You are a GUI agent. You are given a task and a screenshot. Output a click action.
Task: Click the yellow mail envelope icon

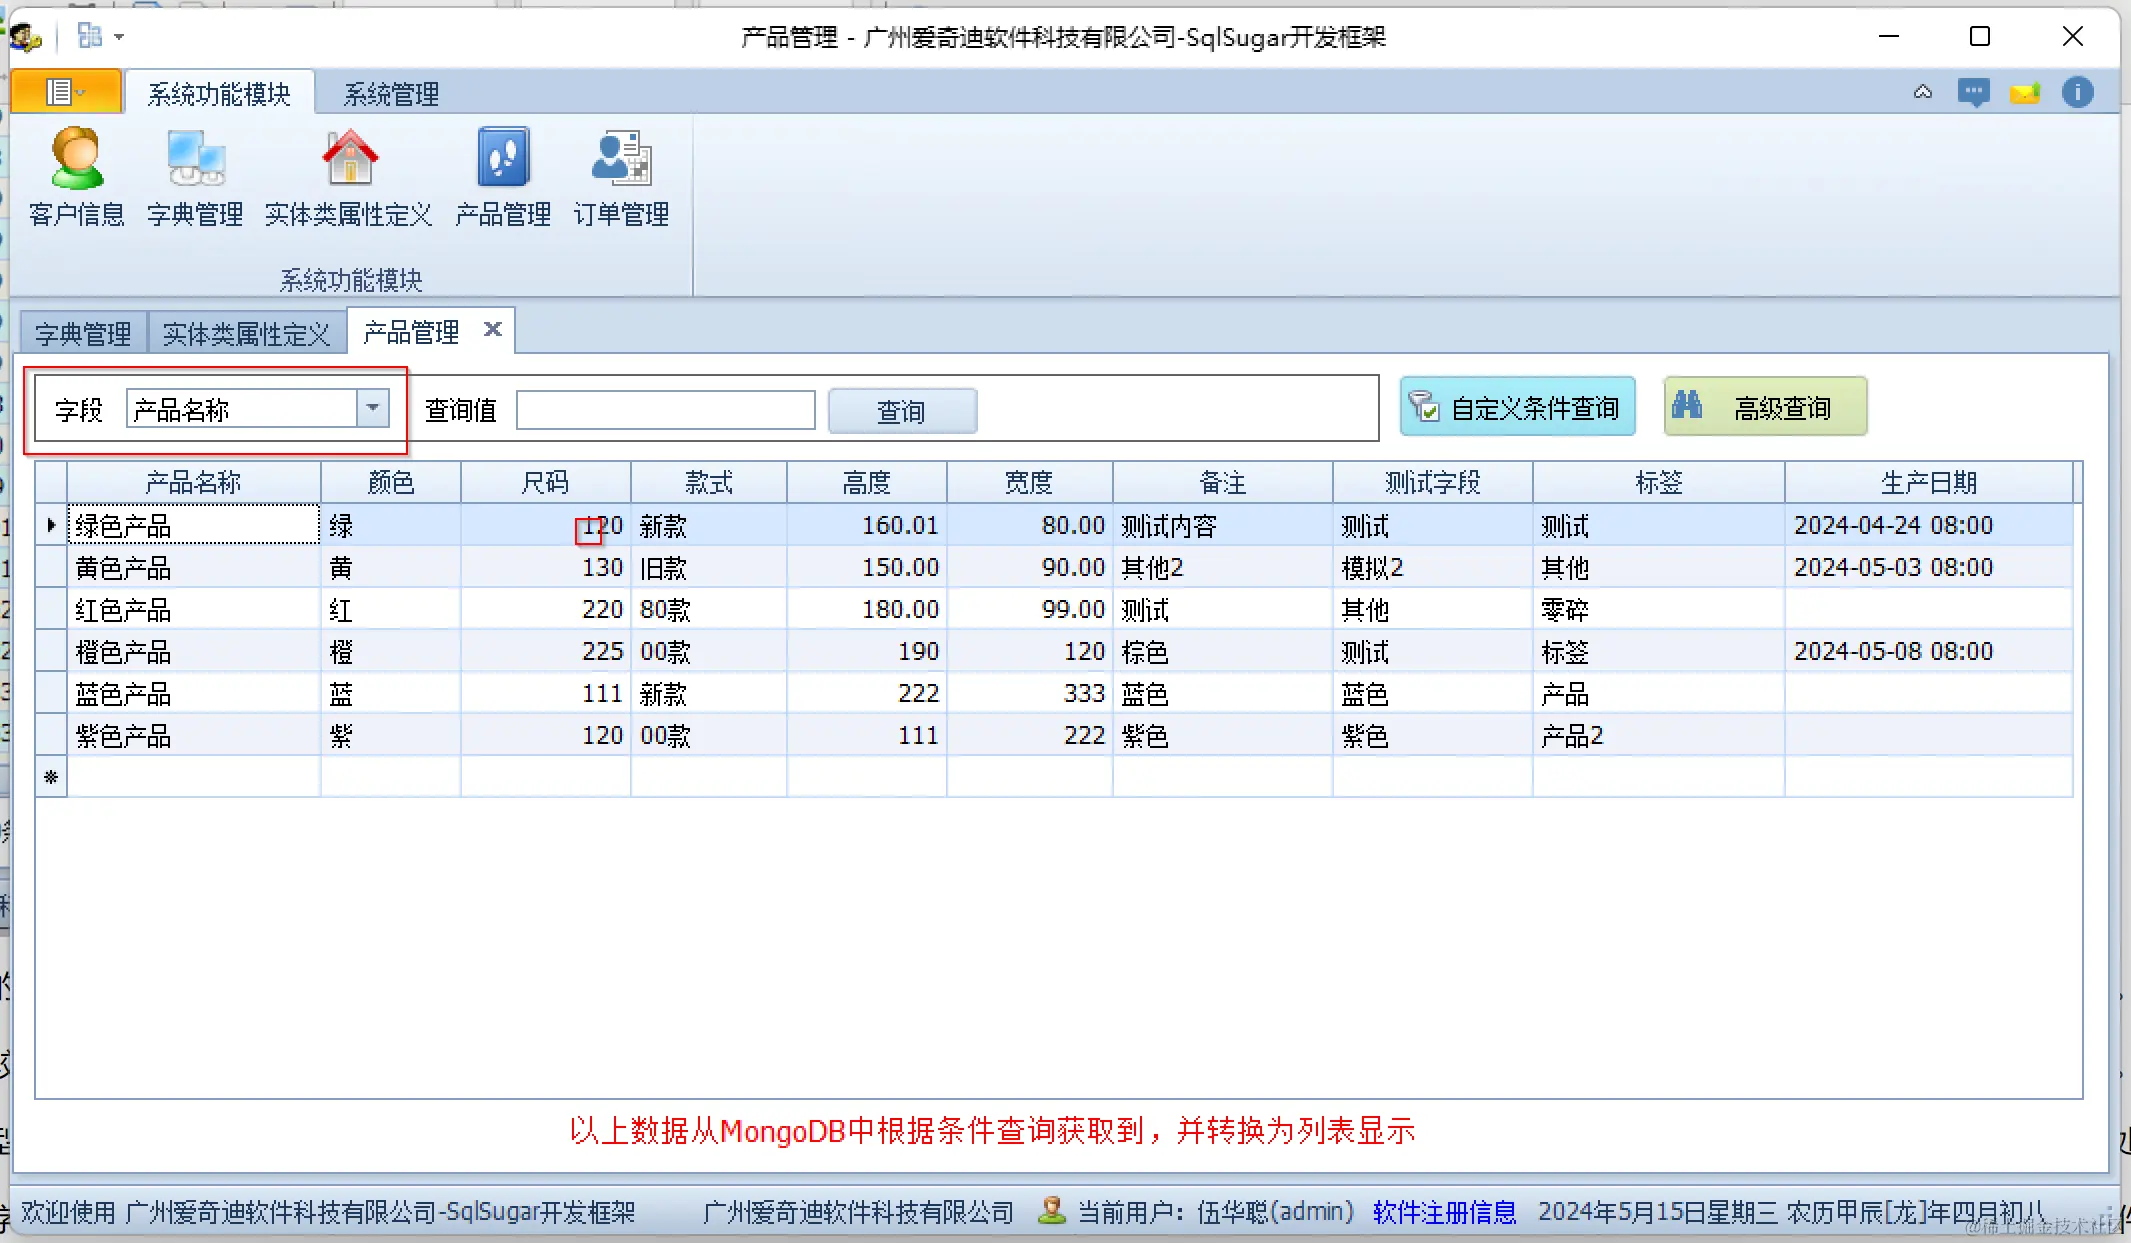(x=2025, y=93)
